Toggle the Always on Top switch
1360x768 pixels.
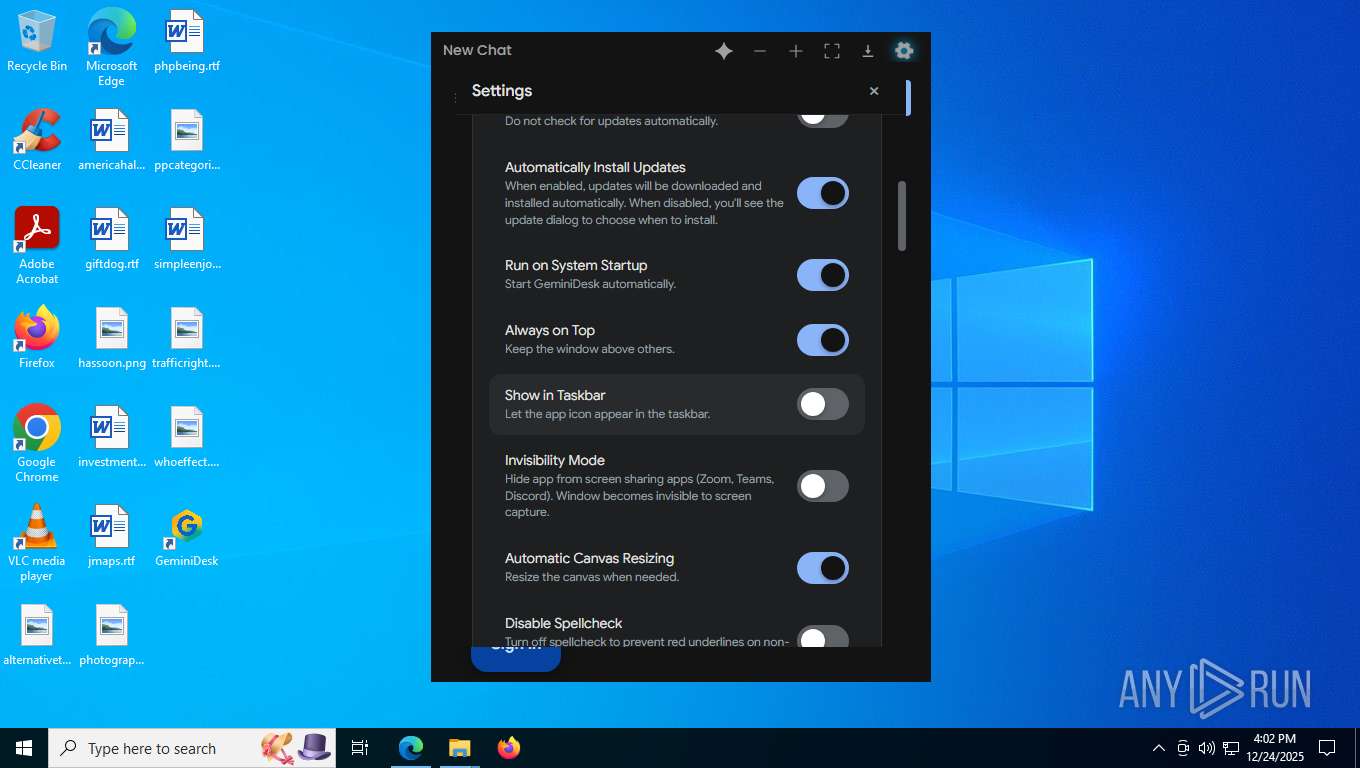[823, 340]
